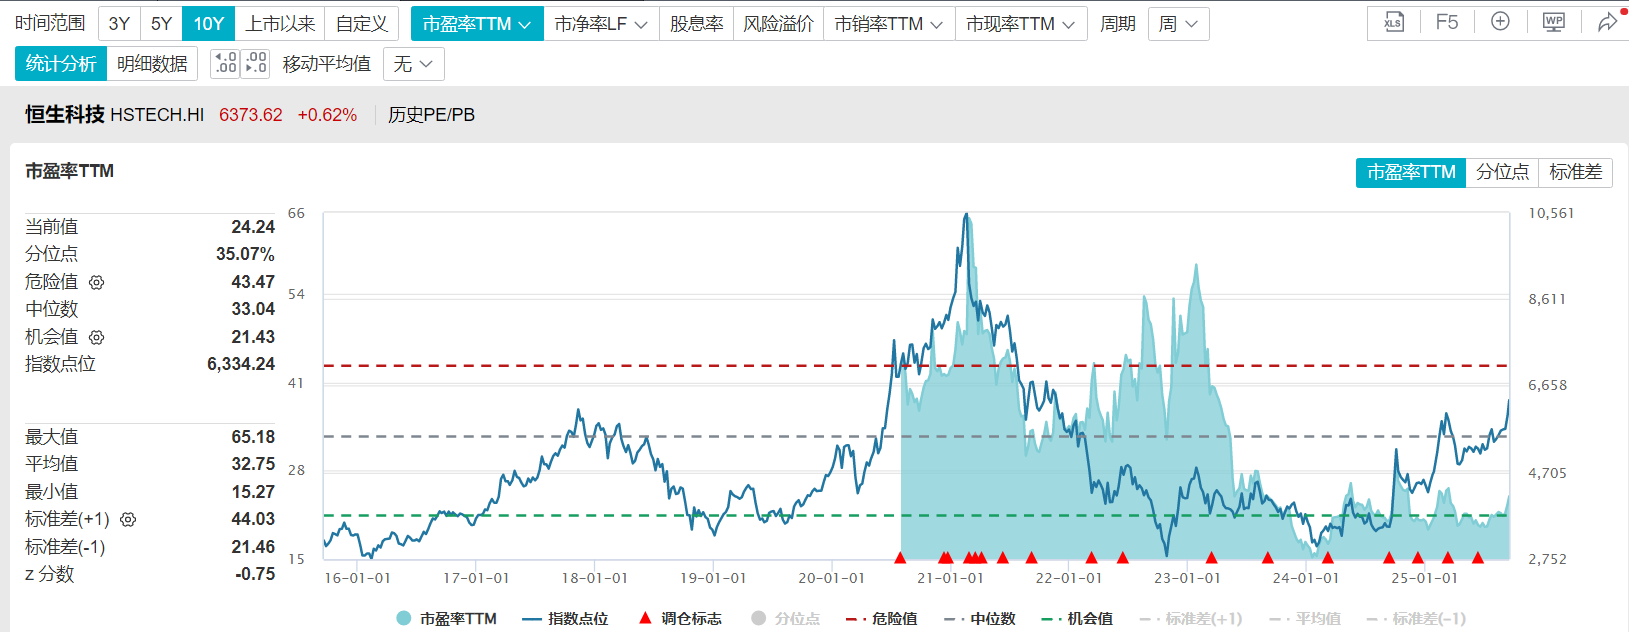The height and width of the screenshot is (632, 1629).
Task: Click the 历史PE/PB label
Action: click(x=431, y=115)
